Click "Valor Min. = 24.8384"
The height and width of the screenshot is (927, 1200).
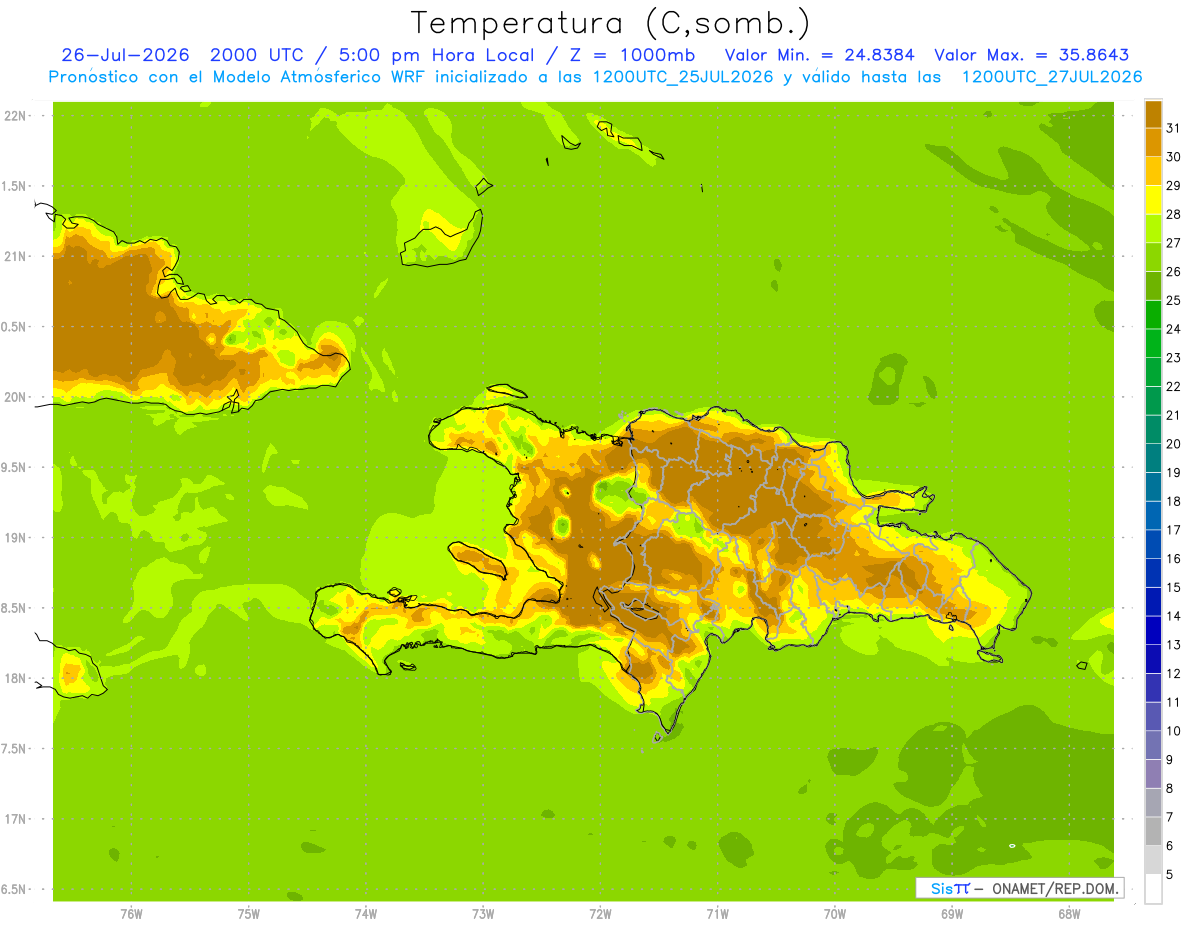click(x=819, y=54)
